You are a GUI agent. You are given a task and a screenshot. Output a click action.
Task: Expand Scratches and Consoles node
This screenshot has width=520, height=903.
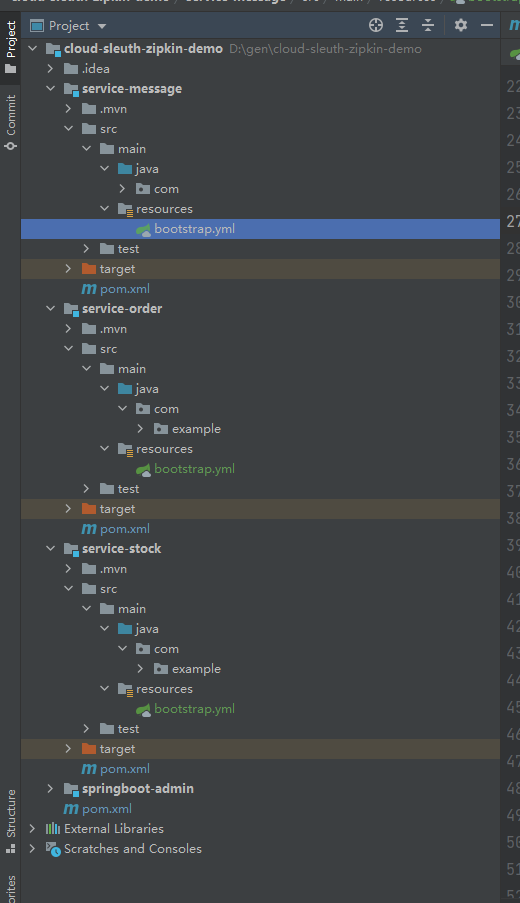(33, 849)
